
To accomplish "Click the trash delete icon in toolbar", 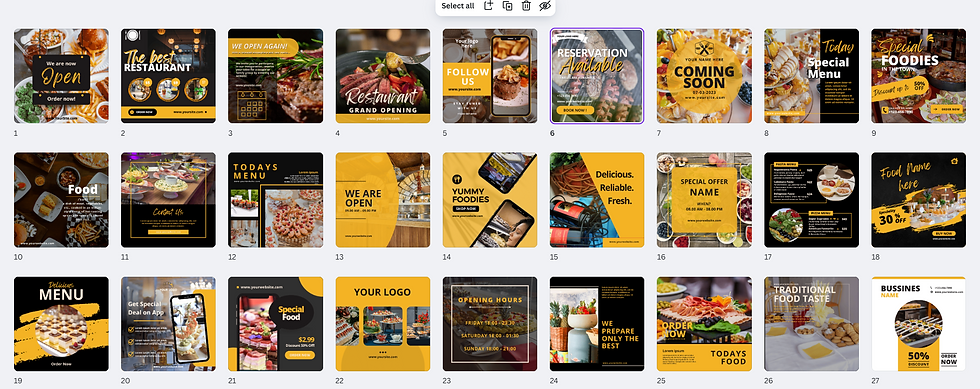I will (526, 6).
